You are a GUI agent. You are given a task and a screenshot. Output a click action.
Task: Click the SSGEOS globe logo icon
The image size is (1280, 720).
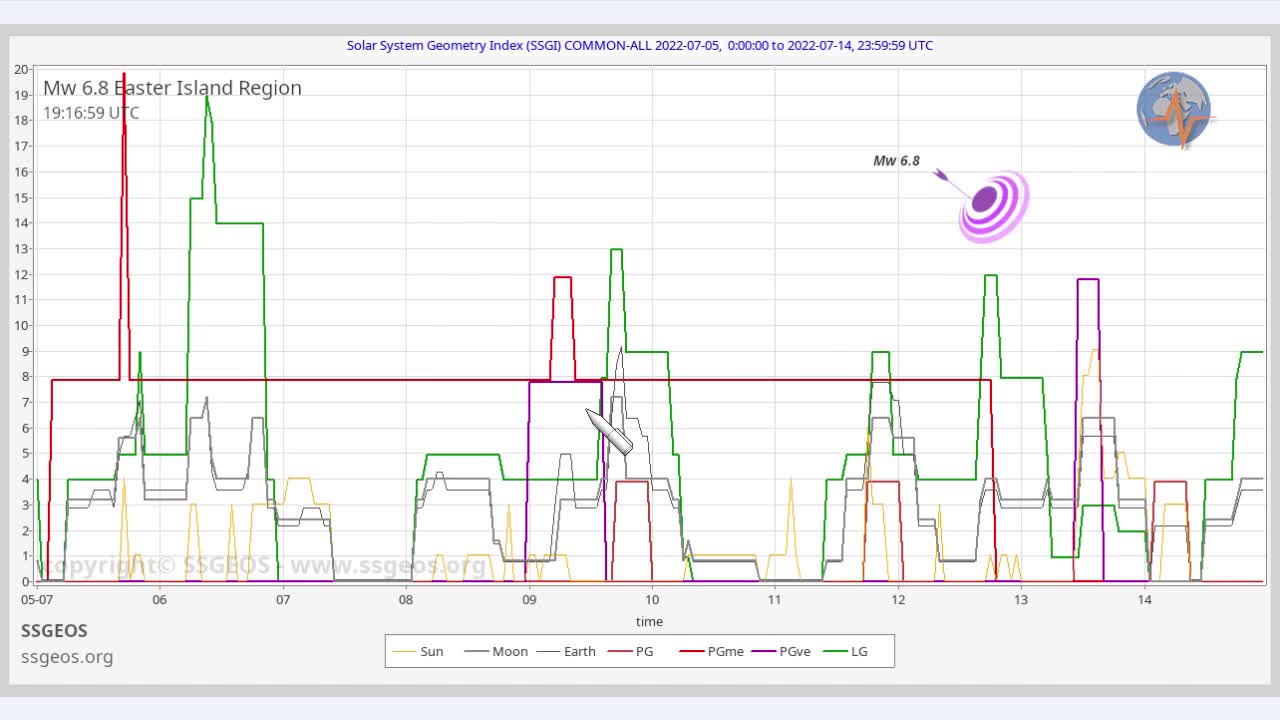point(1175,110)
